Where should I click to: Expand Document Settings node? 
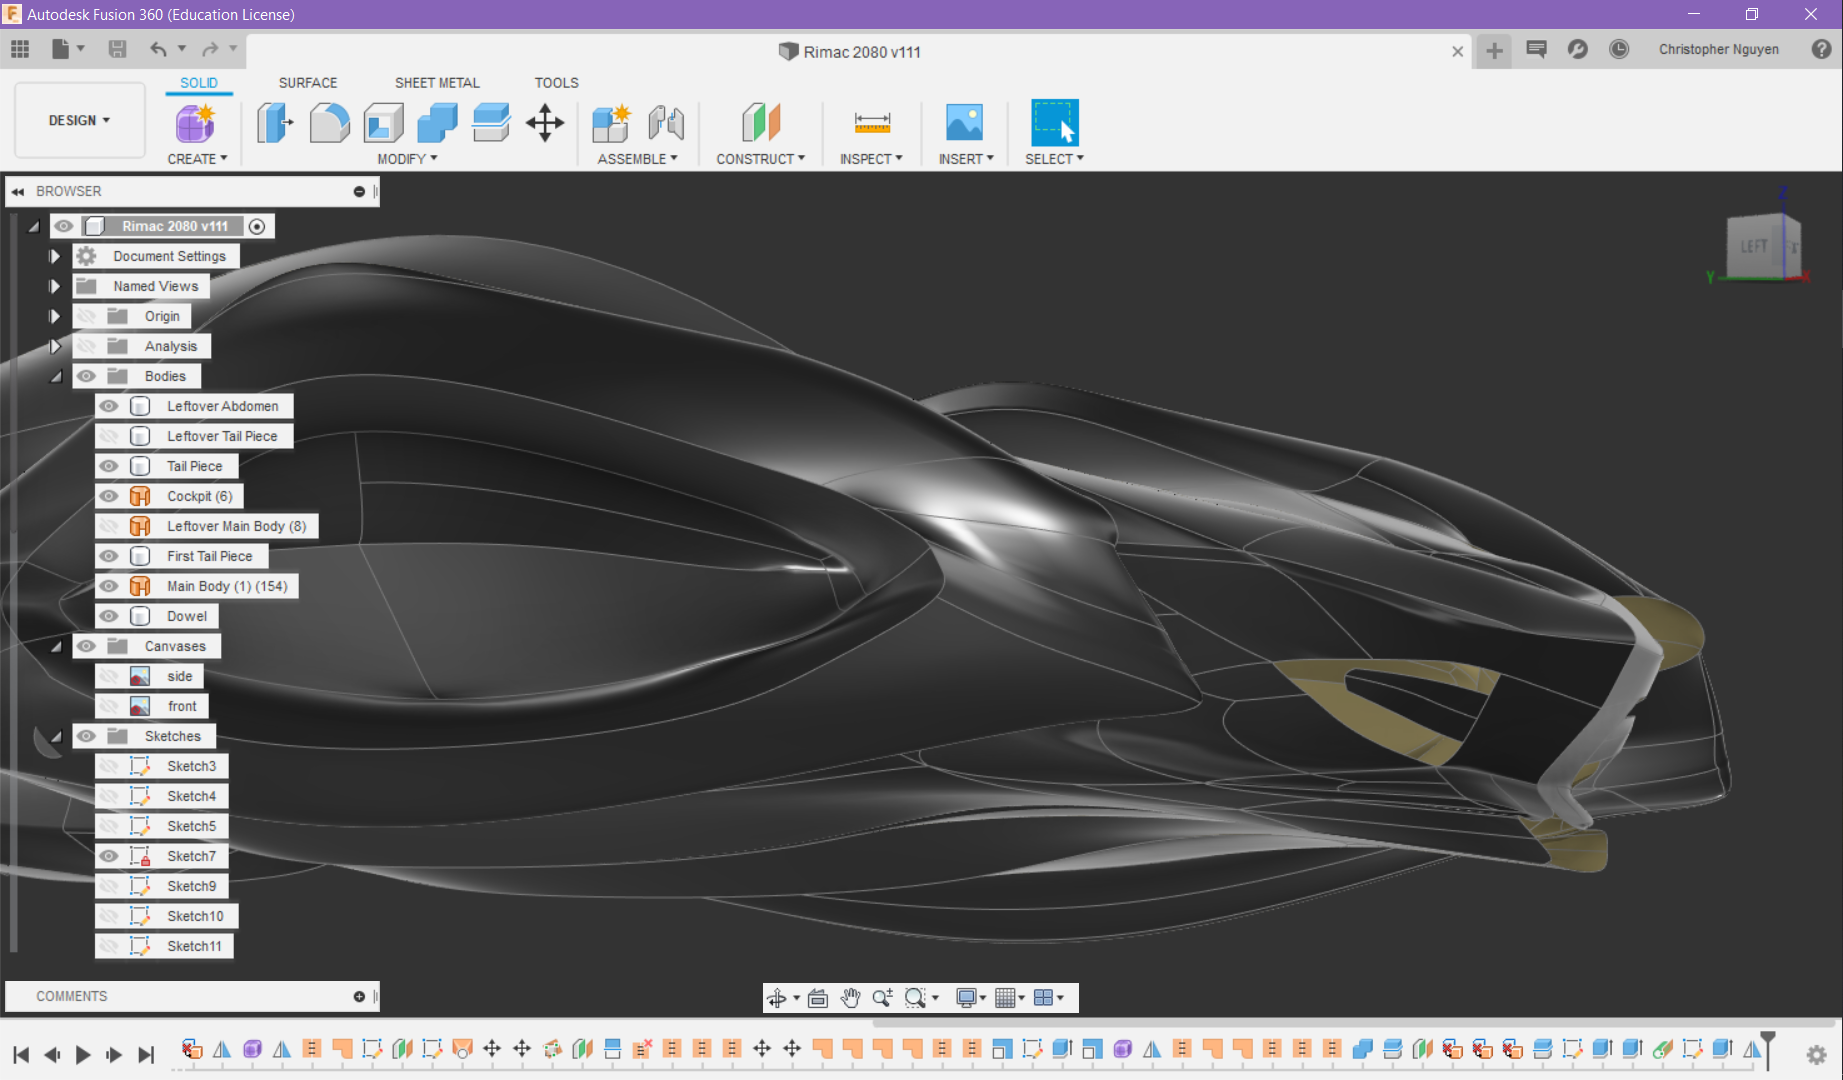[x=54, y=256]
